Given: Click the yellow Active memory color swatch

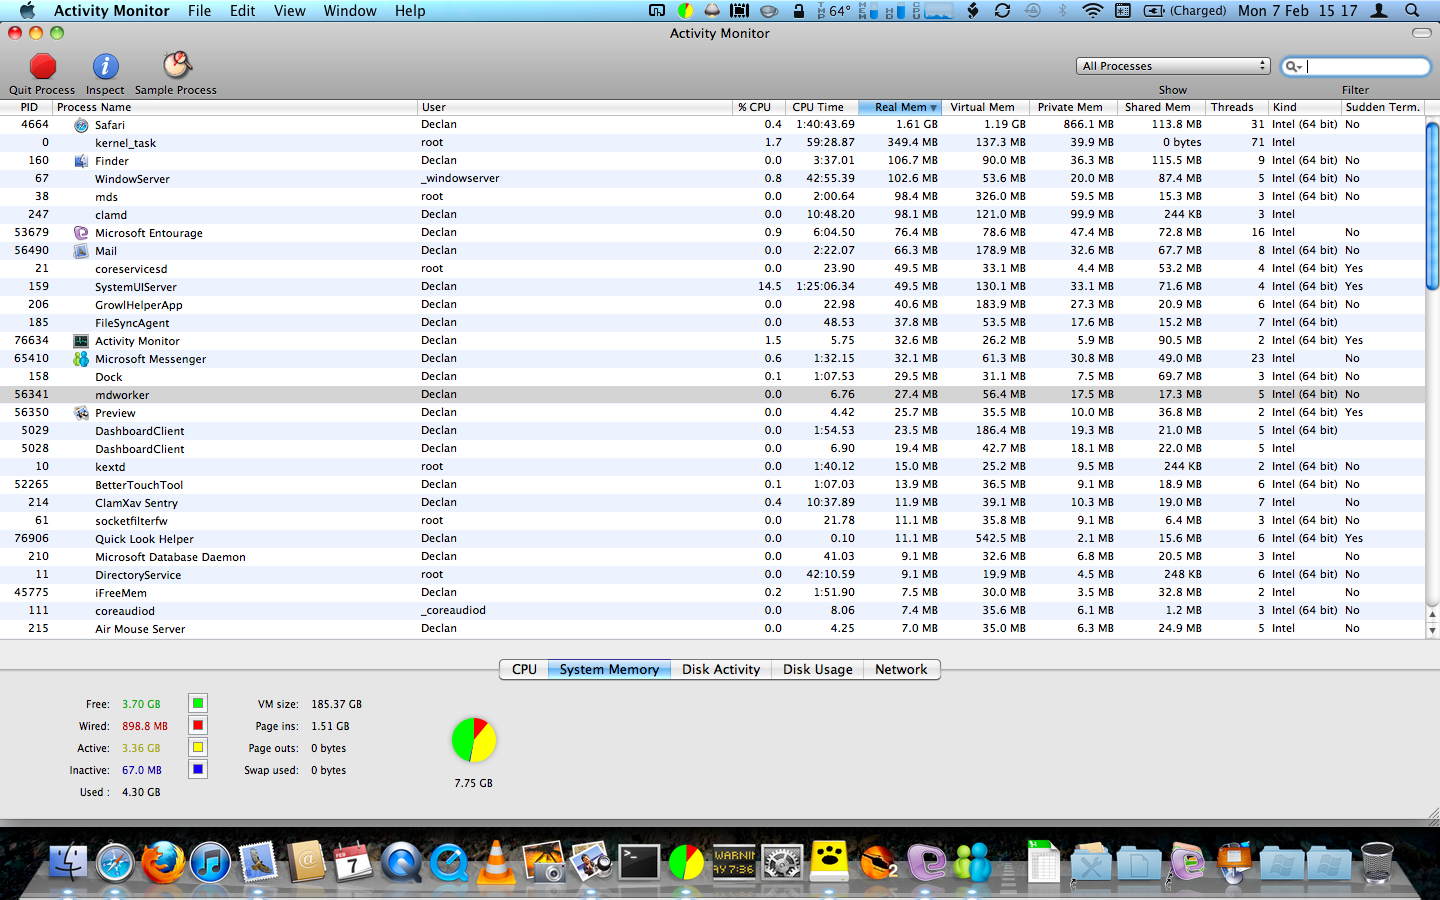Looking at the screenshot, I should pos(198,748).
